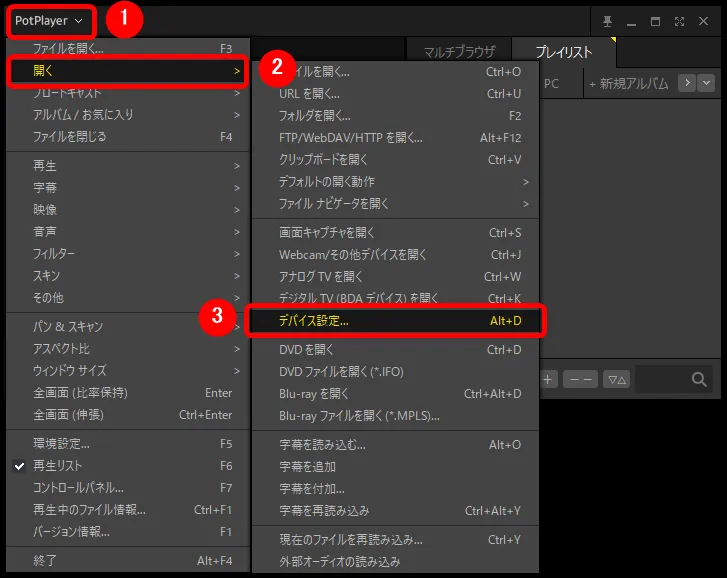Image resolution: width=727 pixels, height=578 pixels.
Task: Open the playlist sort triangle button
Action: (x=617, y=380)
